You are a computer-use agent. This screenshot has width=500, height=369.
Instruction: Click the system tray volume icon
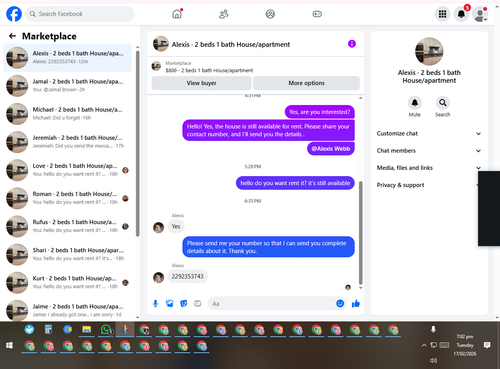pos(433,360)
